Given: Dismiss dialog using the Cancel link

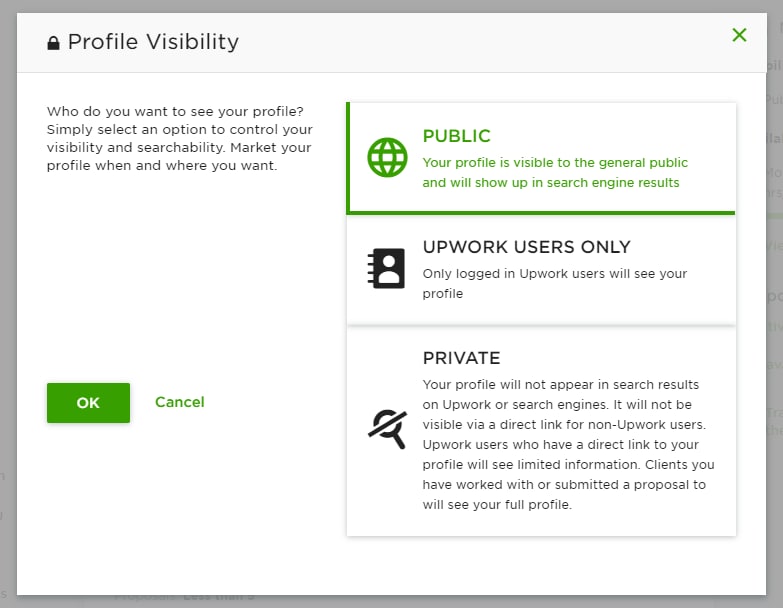Looking at the screenshot, I should click(x=180, y=402).
